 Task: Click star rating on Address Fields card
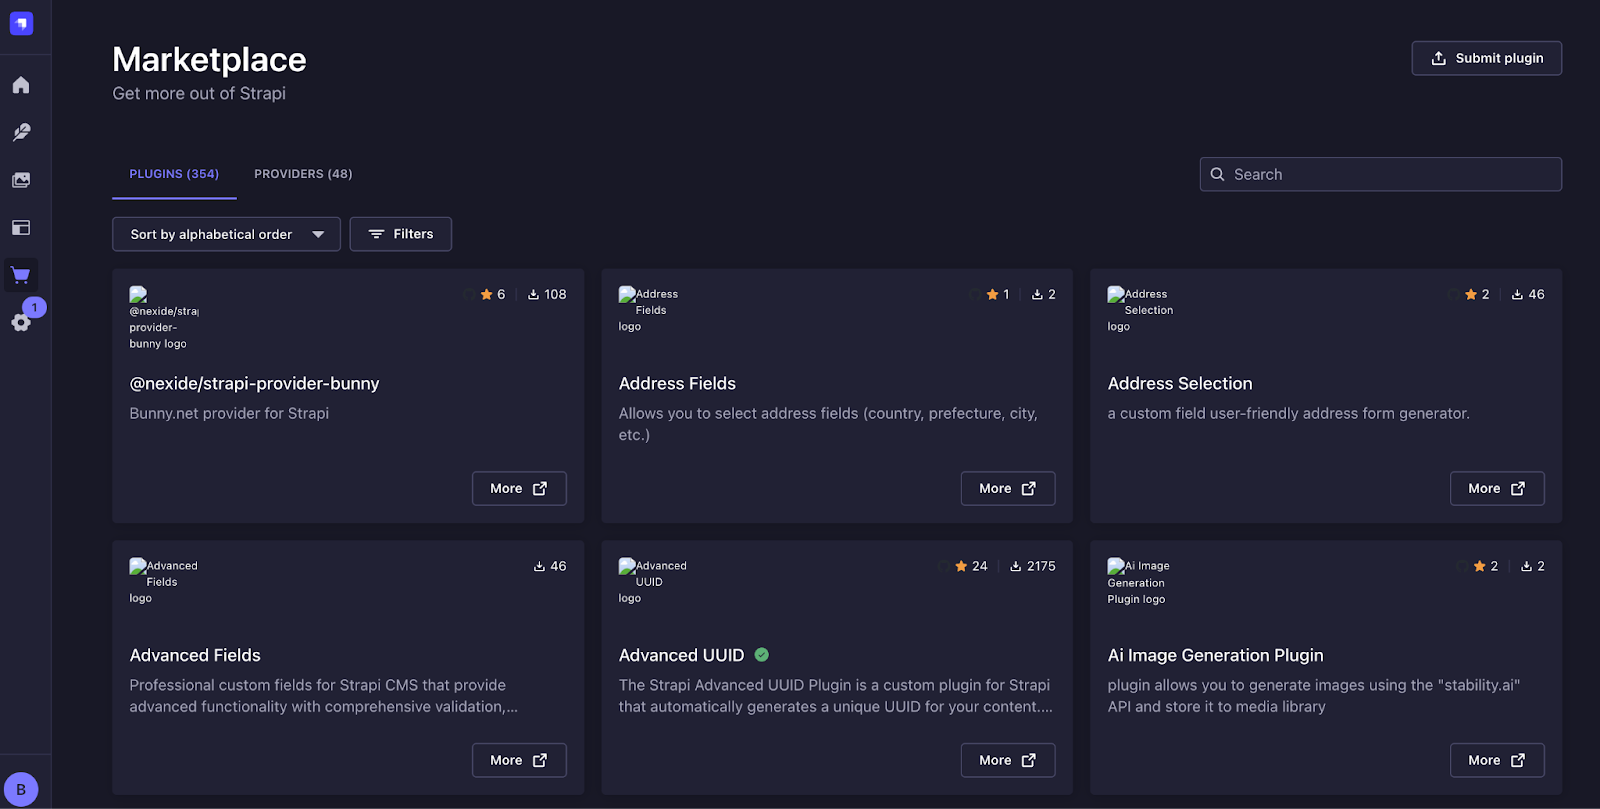pos(998,294)
